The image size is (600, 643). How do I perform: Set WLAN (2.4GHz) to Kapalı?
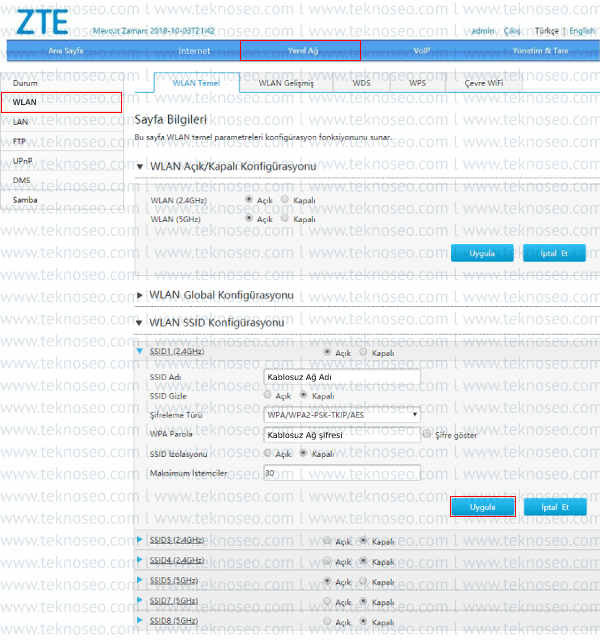pos(285,199)
